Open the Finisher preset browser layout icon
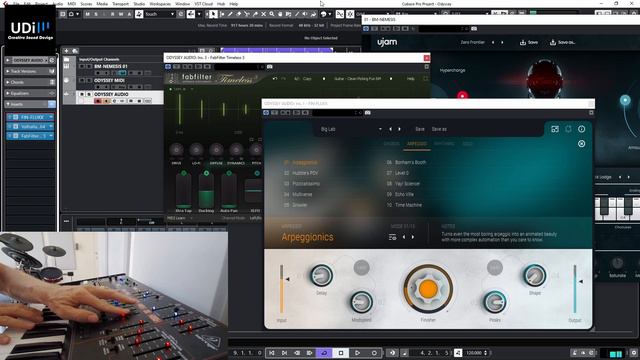The image size is (640, 360). [x=555, y=129]
